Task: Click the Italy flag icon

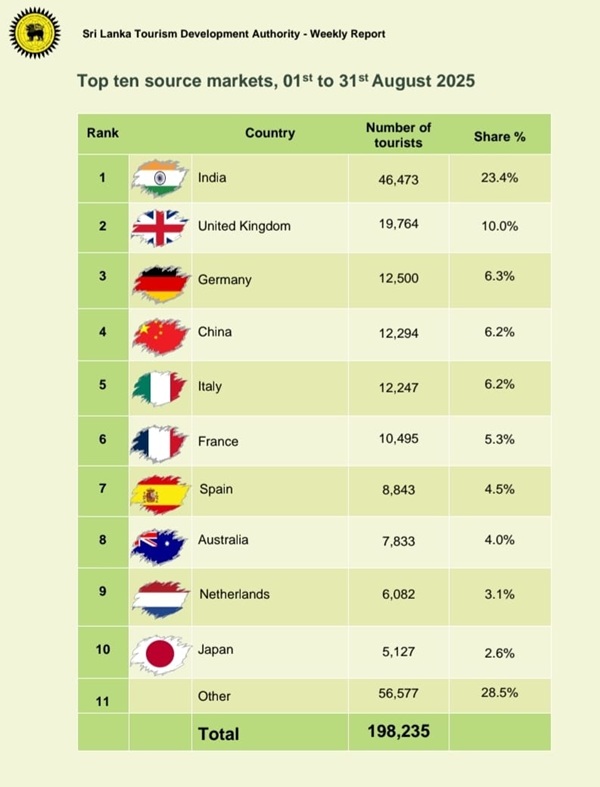Action: (x=160, y=387)
